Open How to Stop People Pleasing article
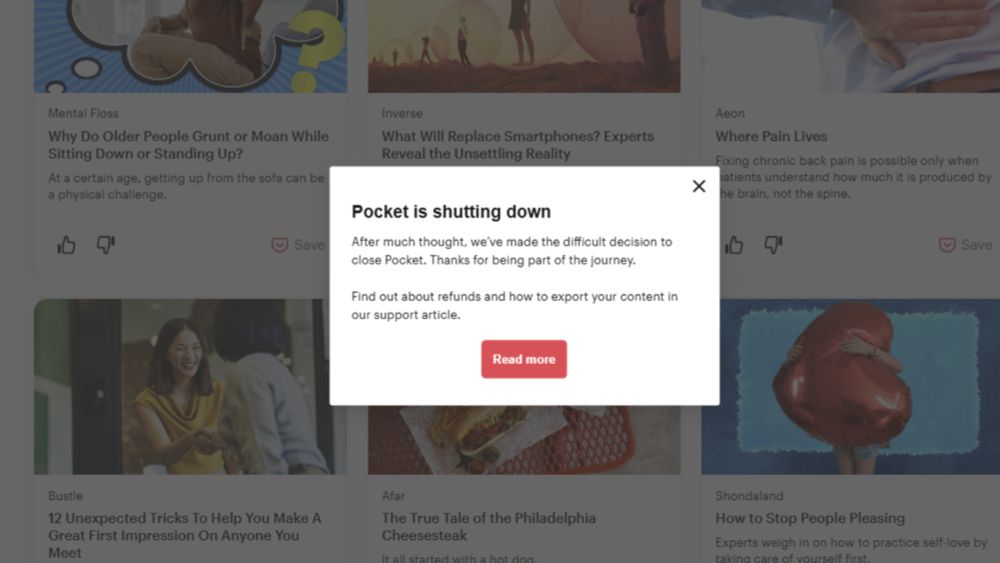The width and height of the screenshot is (1000, 563). coord(810,518)
